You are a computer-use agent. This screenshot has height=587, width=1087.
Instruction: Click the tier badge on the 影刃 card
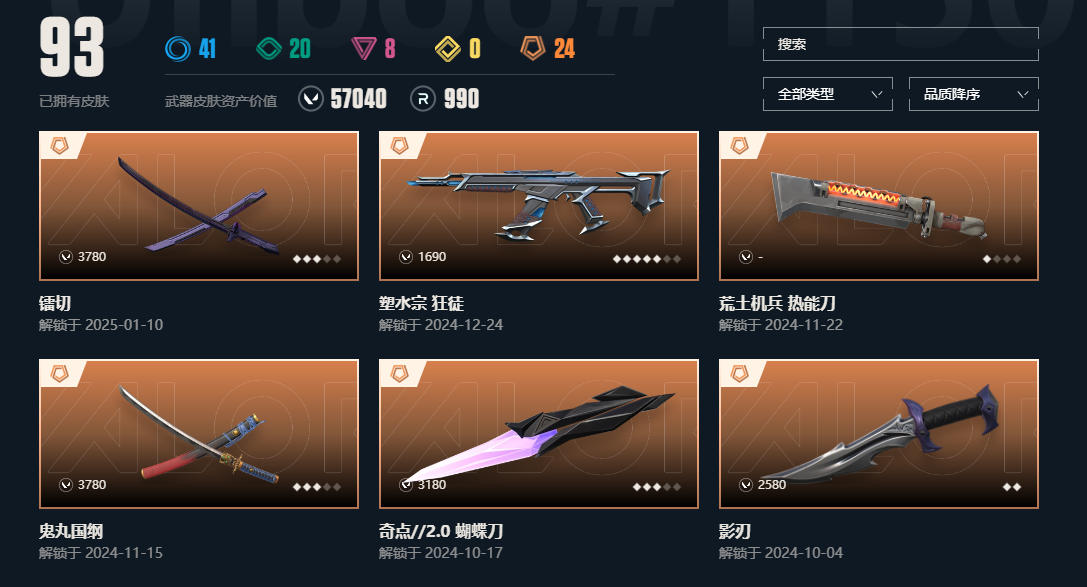point(740,374)
